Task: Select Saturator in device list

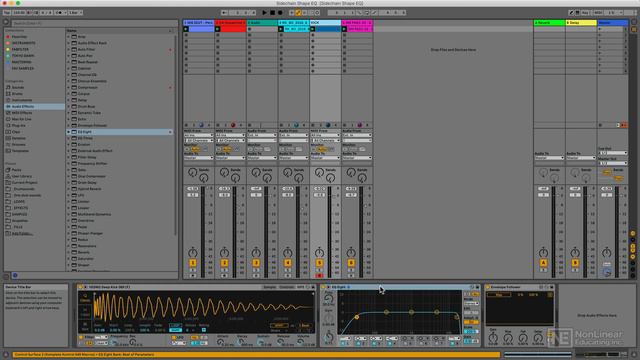Action: tap(86, 258)
